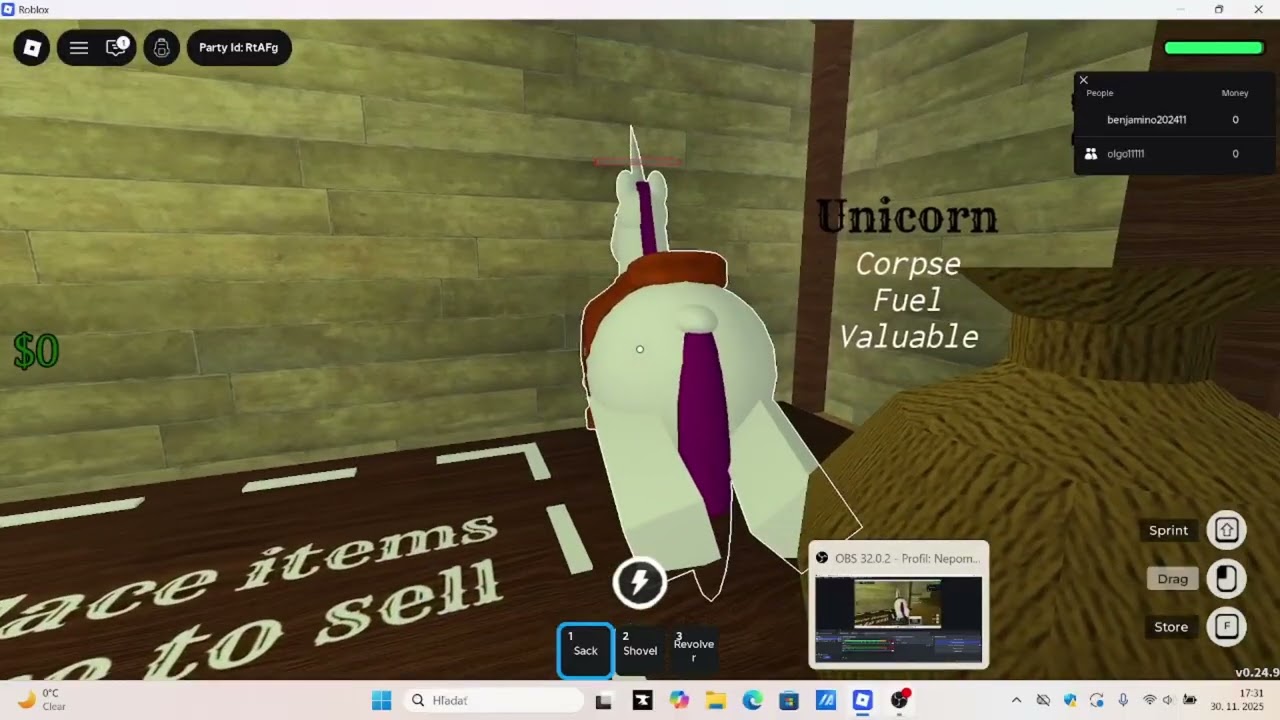
Task: Click the Store label
Action: tap(1171, 627)
